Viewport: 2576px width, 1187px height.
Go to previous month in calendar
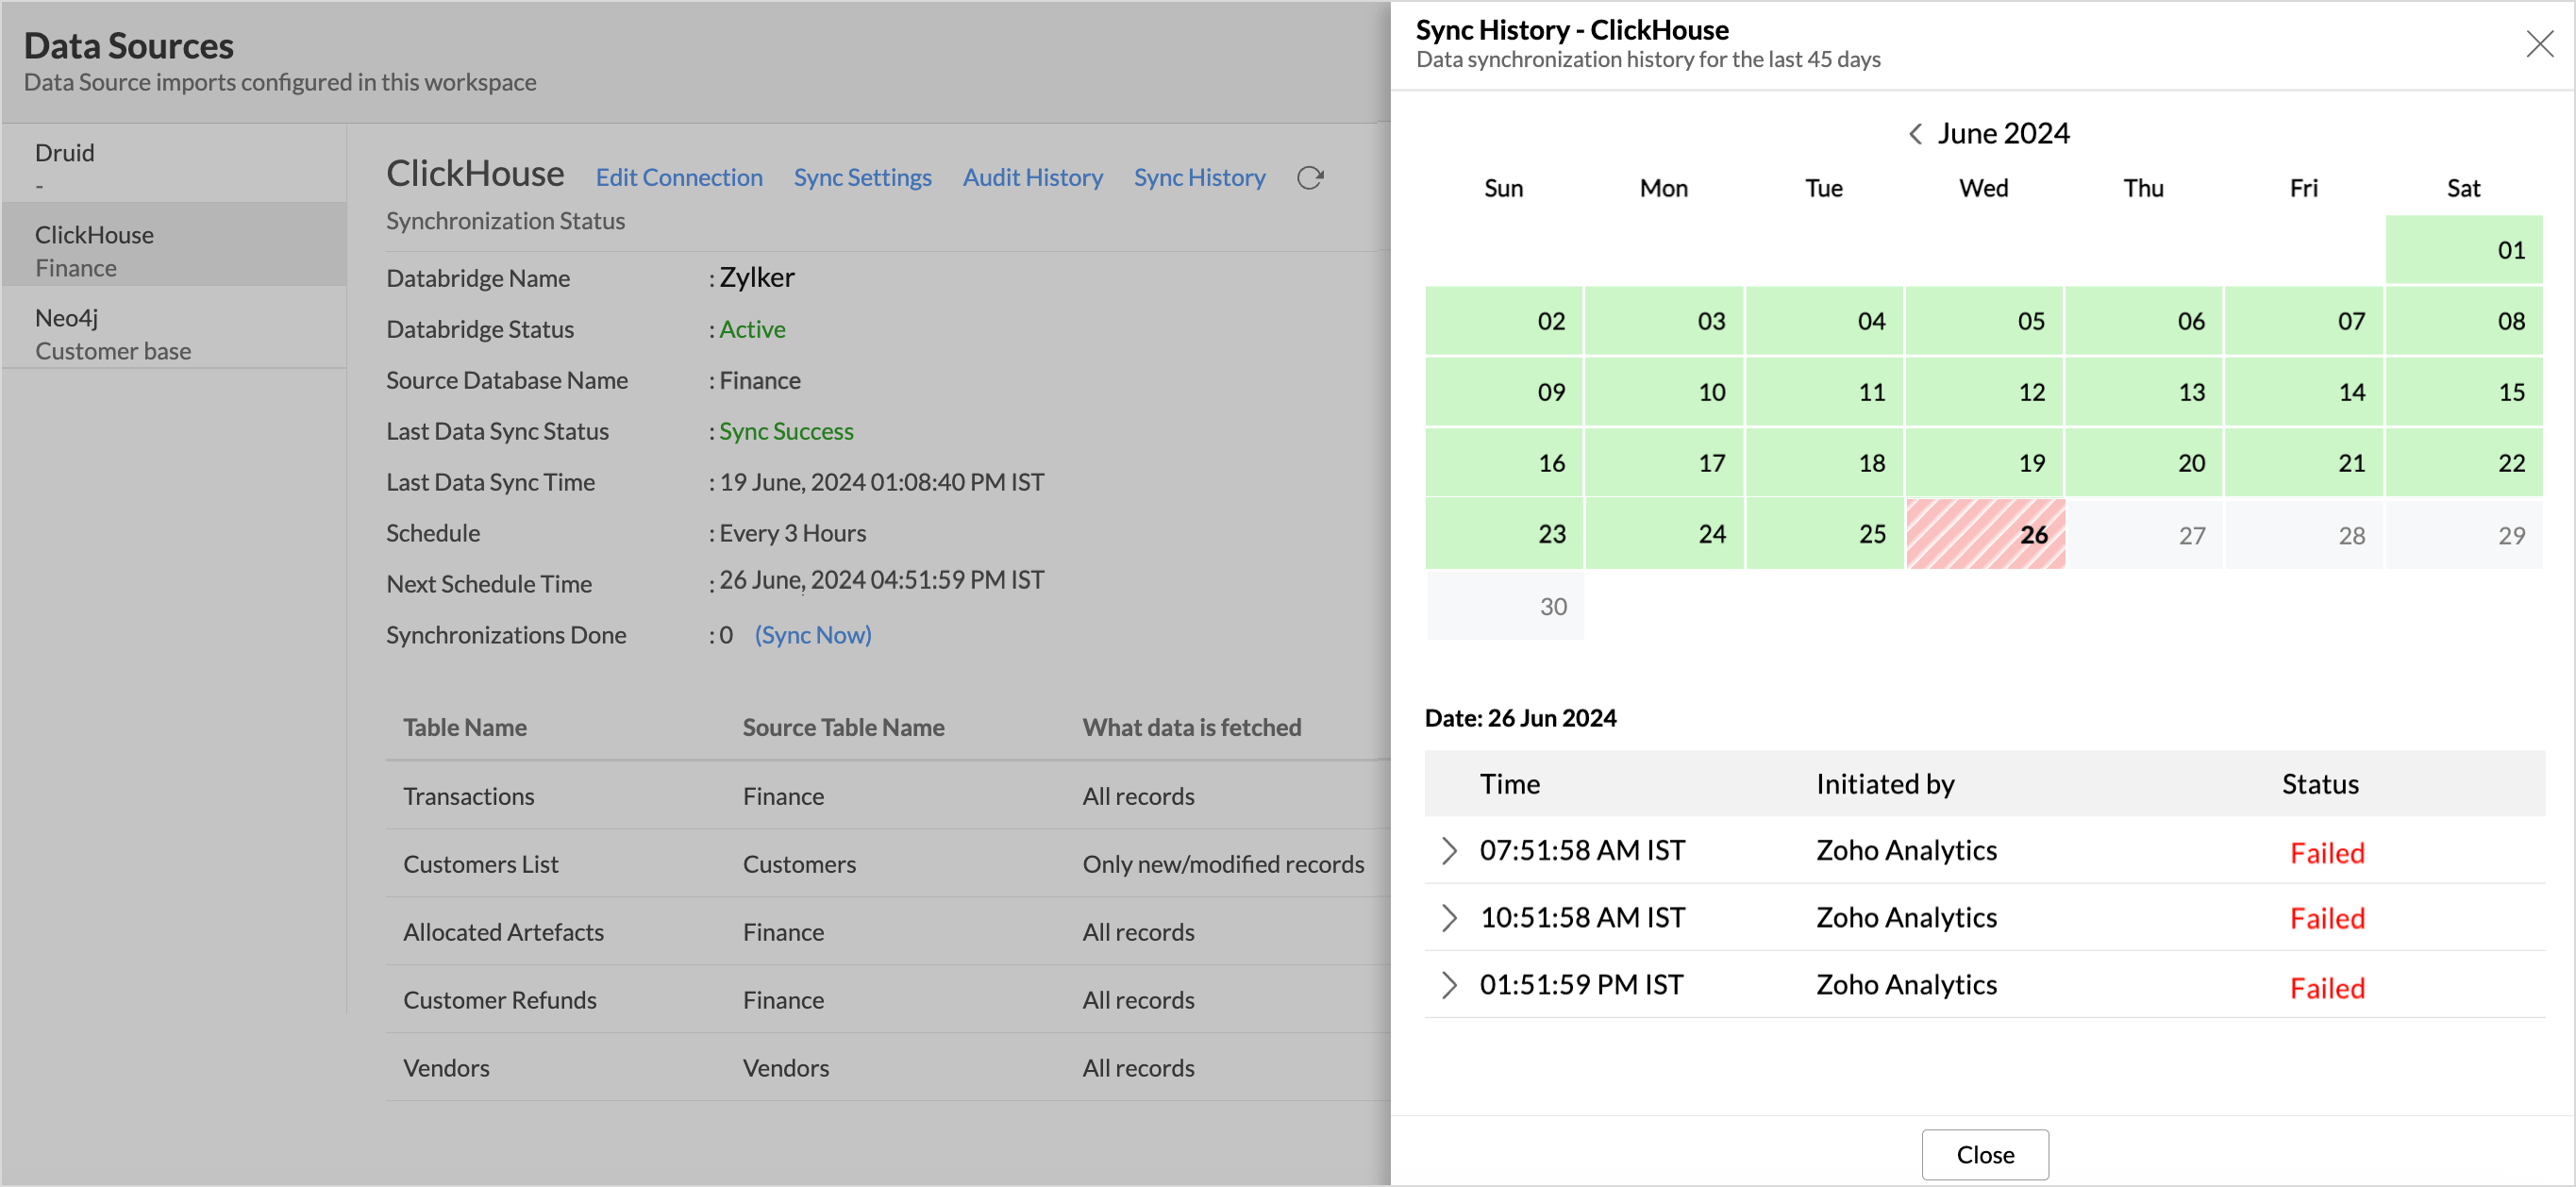(x=1914, y=134)
